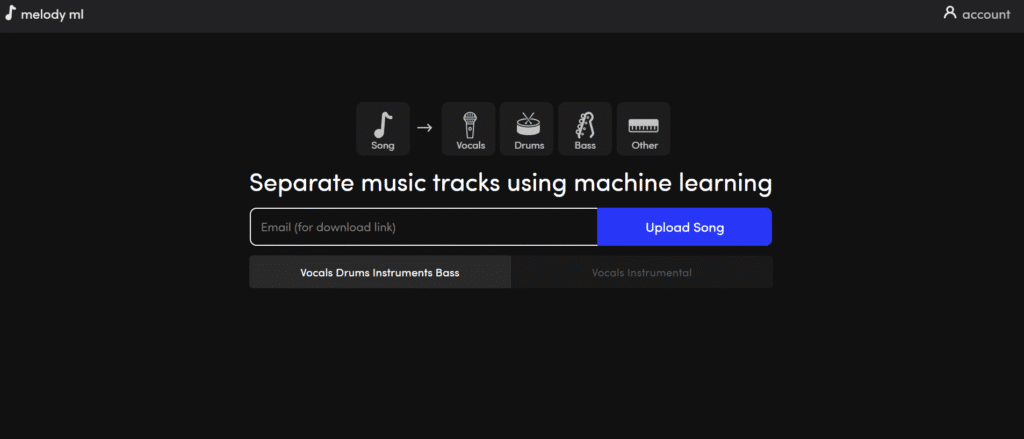Go to the melody ml home link
1024x439 pixels.
(x=52, y=14)
